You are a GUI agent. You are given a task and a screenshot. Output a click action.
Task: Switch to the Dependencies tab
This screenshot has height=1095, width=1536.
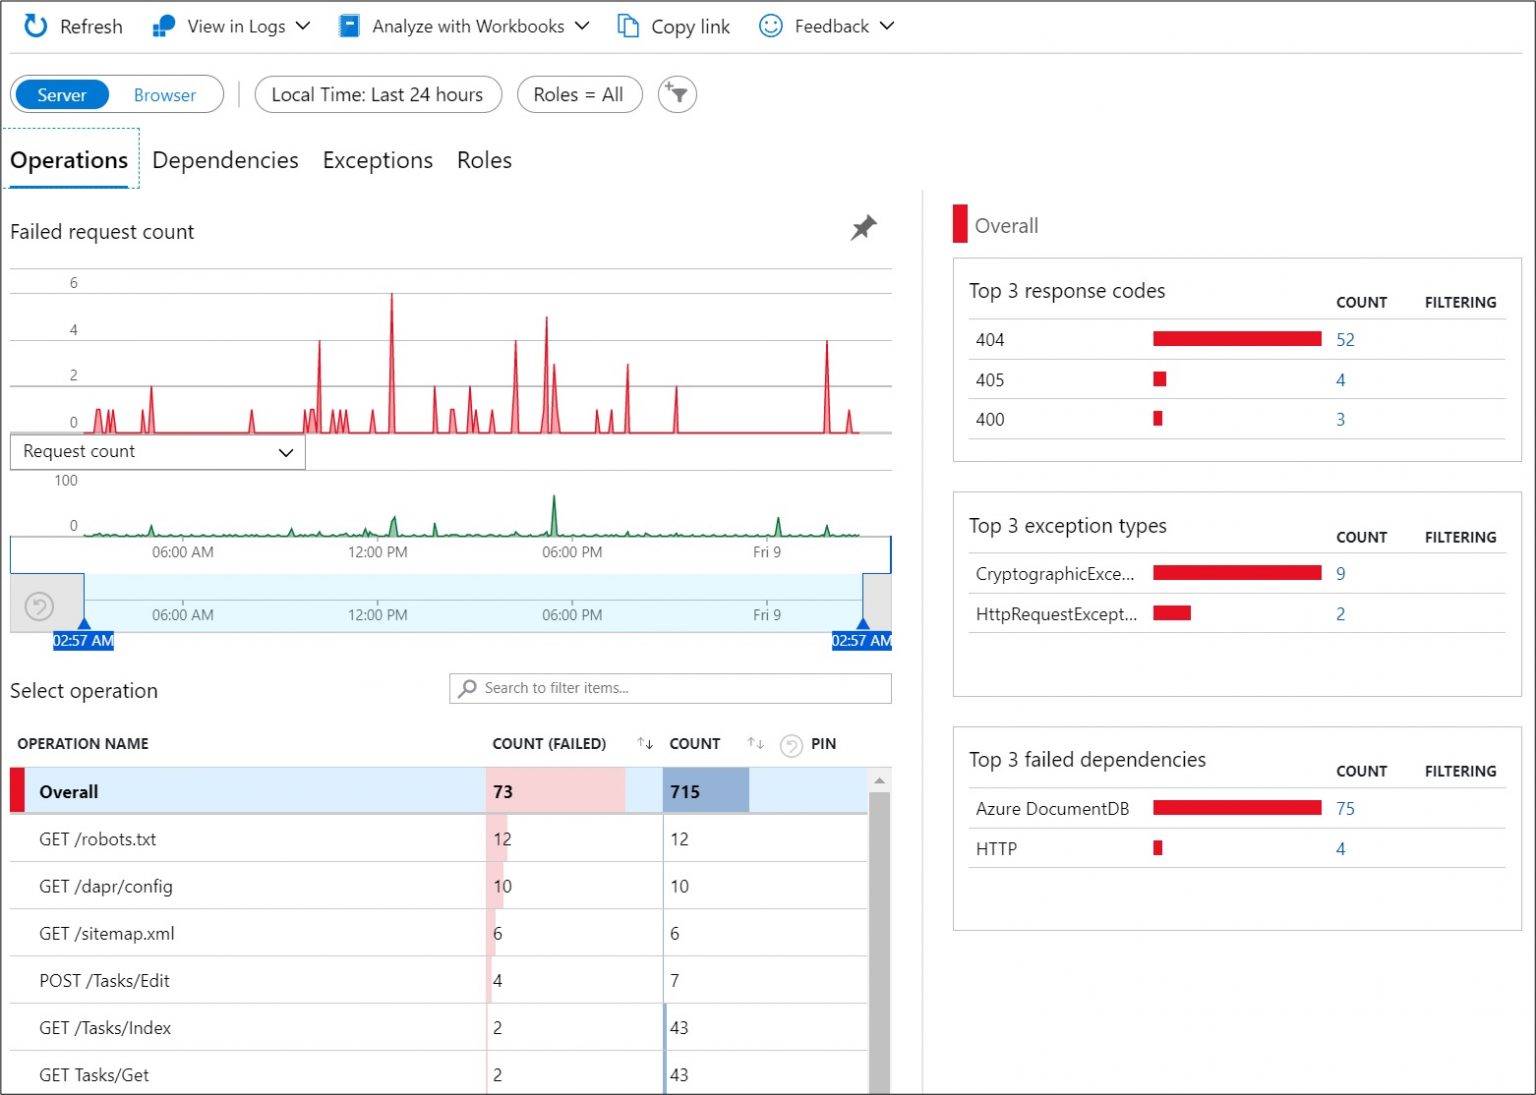225,160
